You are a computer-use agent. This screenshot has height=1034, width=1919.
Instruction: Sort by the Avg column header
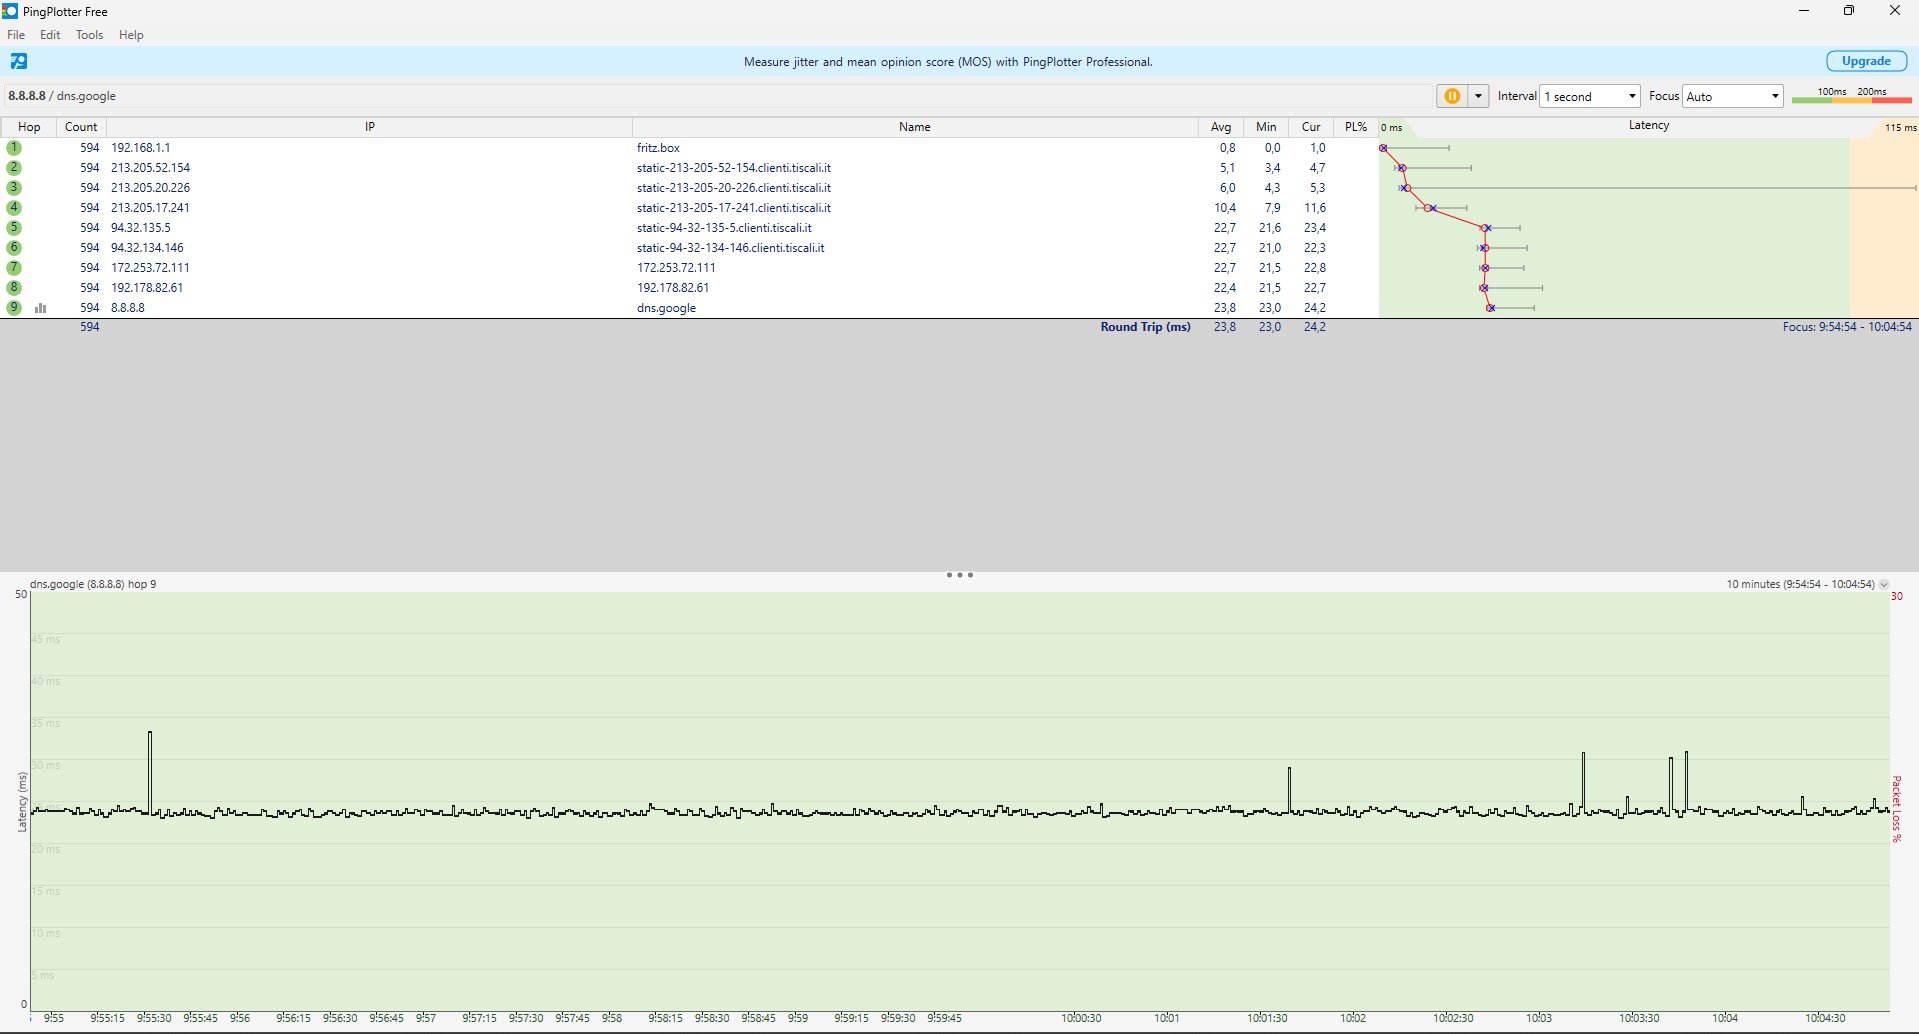tap(1220, 127)
